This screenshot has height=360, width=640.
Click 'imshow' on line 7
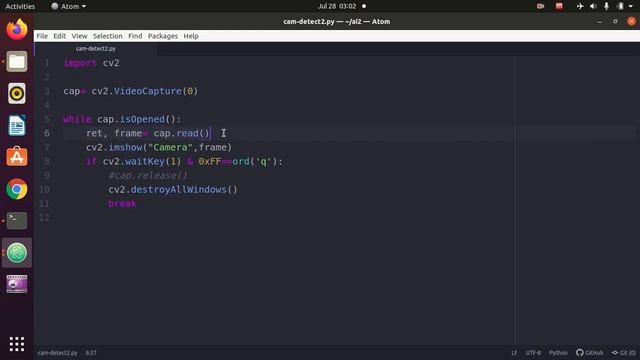pyautogui.click(x=125, y=147)
